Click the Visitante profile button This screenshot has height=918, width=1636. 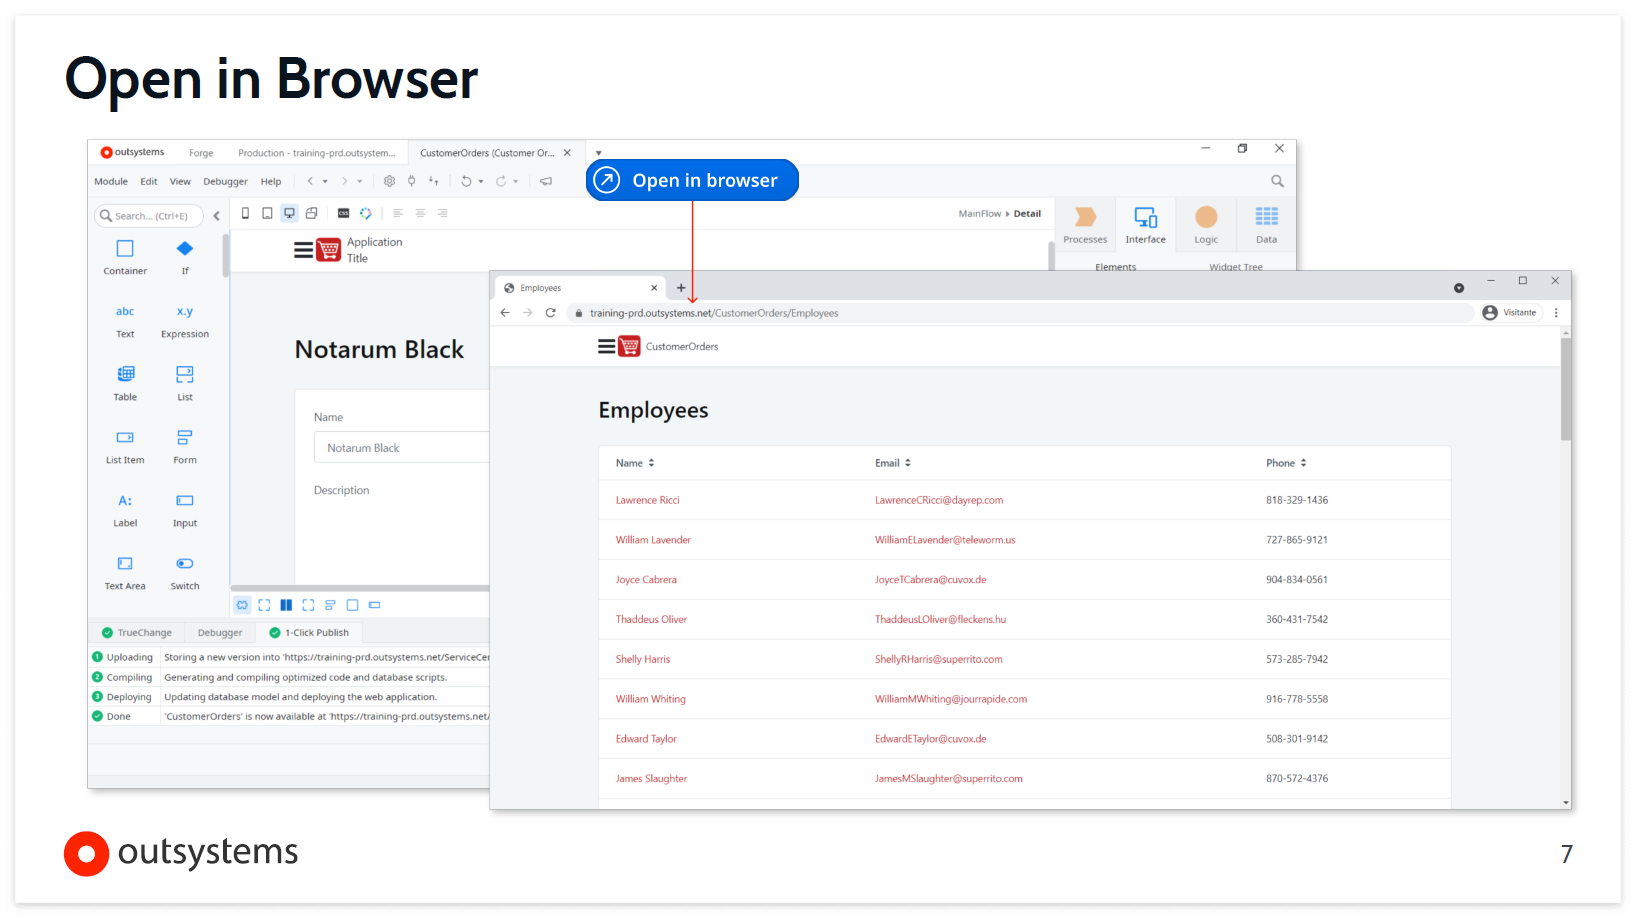pos(1511,313)
